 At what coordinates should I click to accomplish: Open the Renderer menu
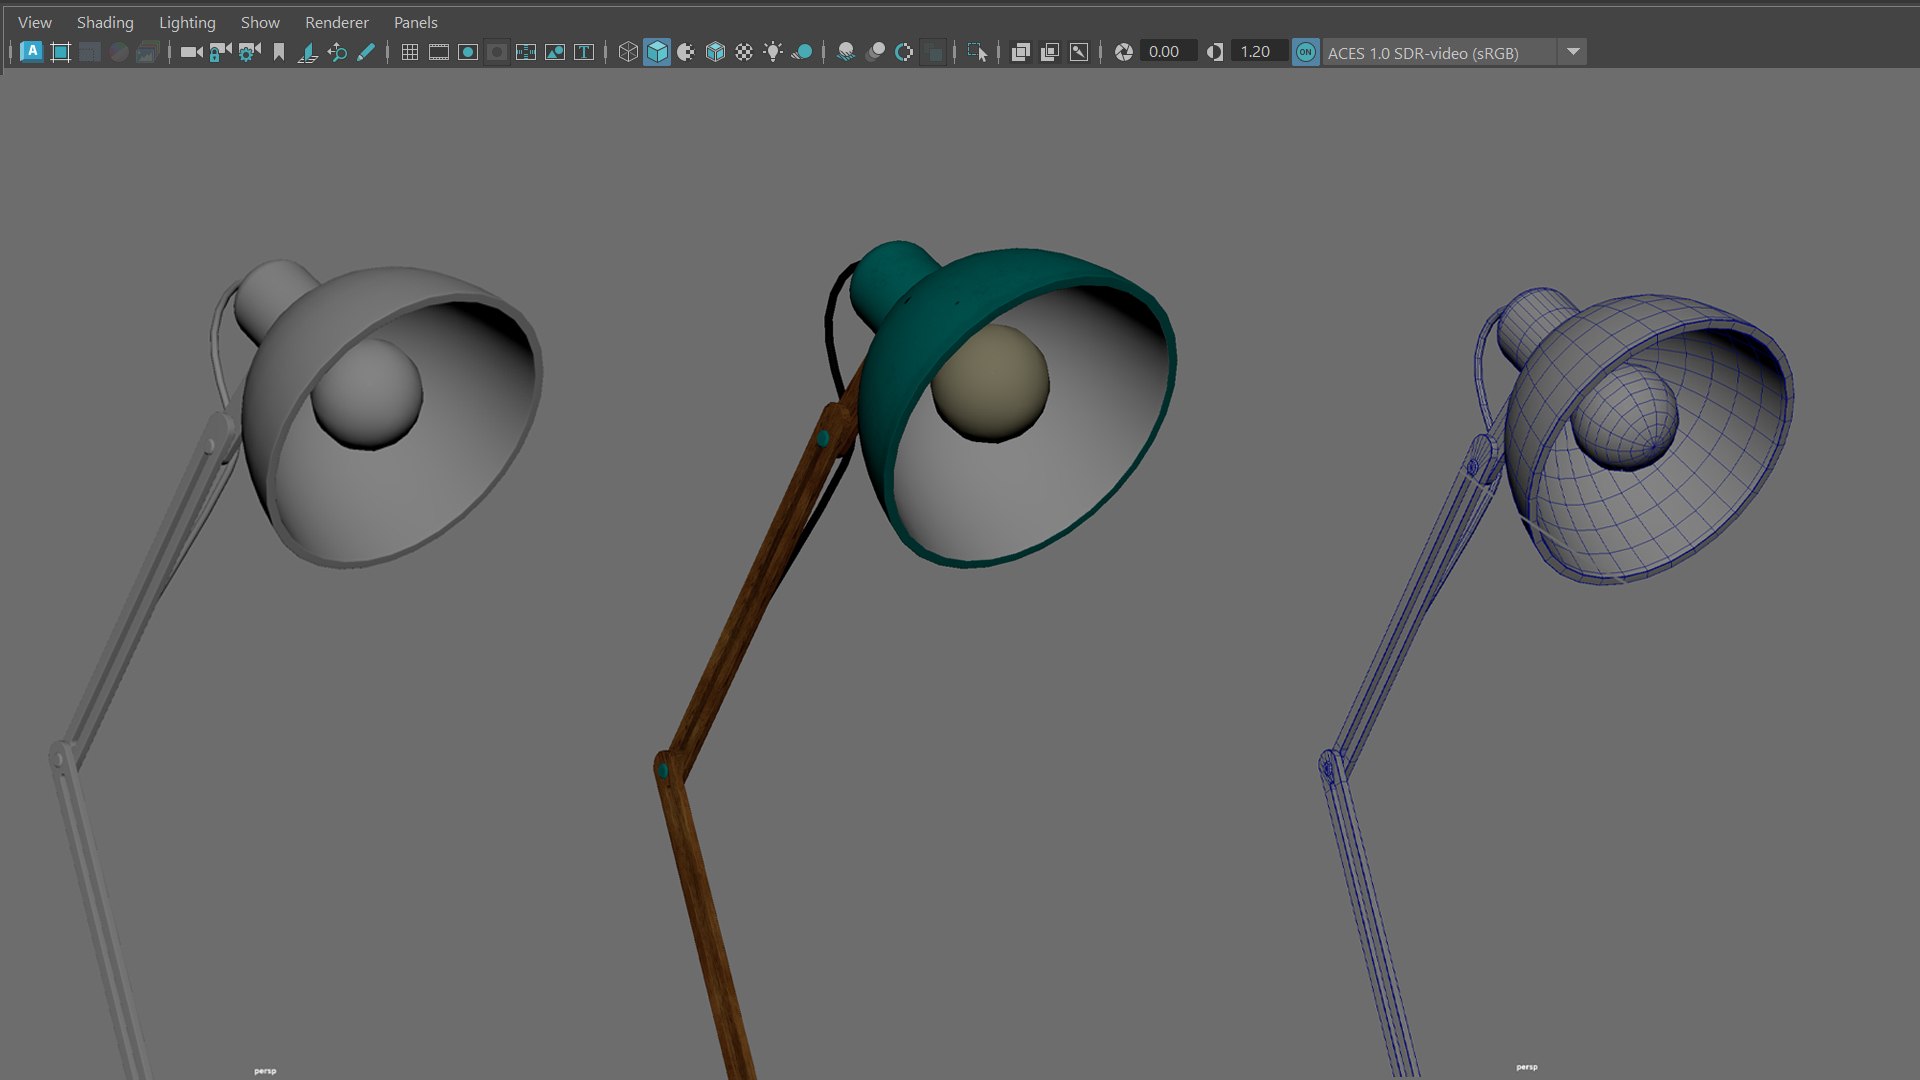pos(337,22)
